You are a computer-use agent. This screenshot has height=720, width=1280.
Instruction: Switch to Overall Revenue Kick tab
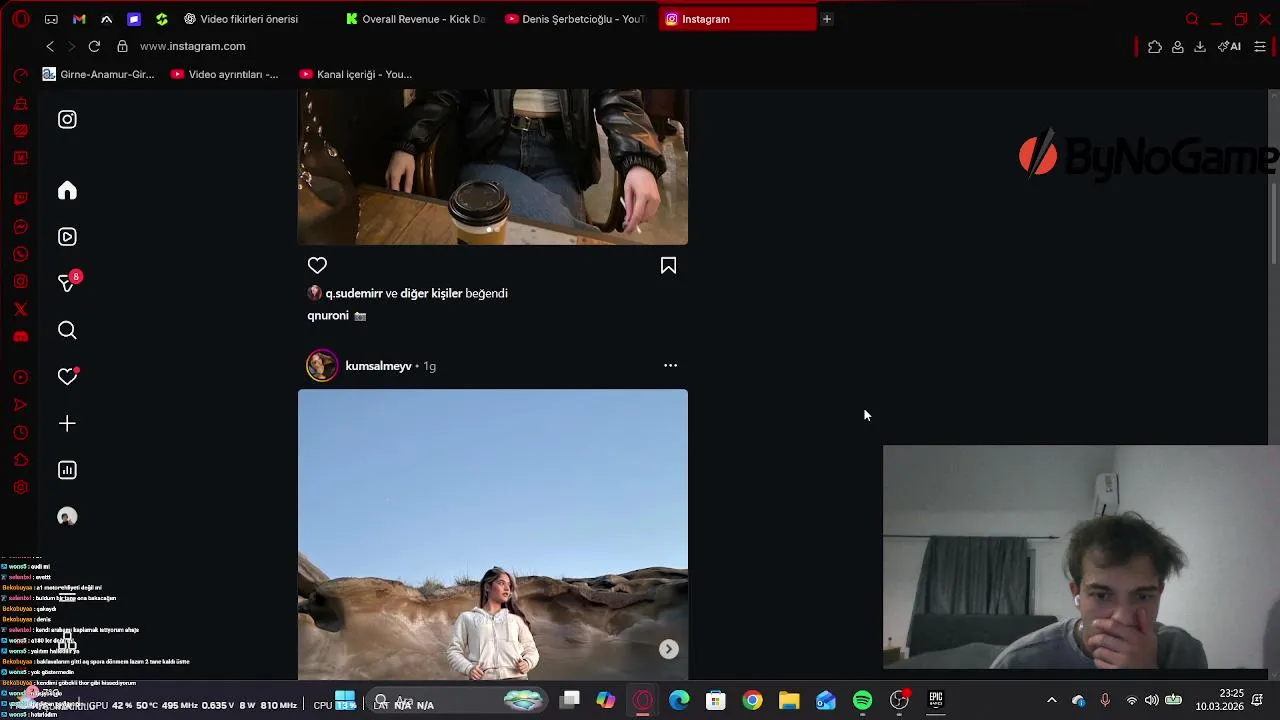click(415, 19)
